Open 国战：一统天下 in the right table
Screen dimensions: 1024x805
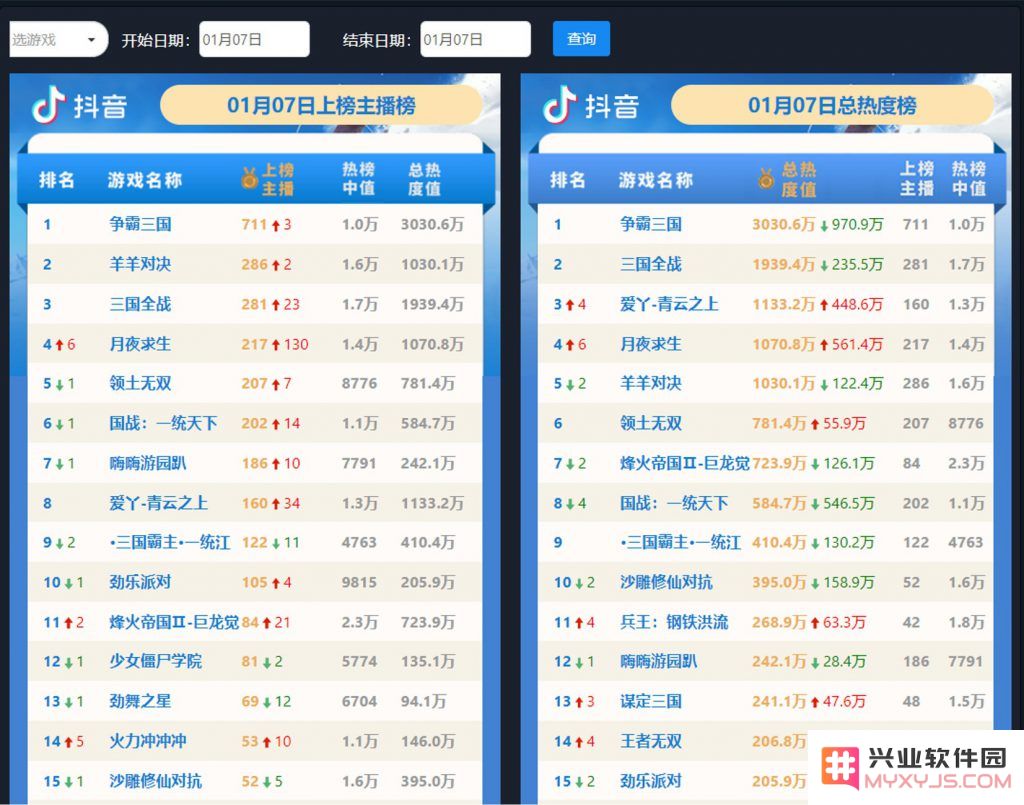pyautogui.click(x=674, y=503)
